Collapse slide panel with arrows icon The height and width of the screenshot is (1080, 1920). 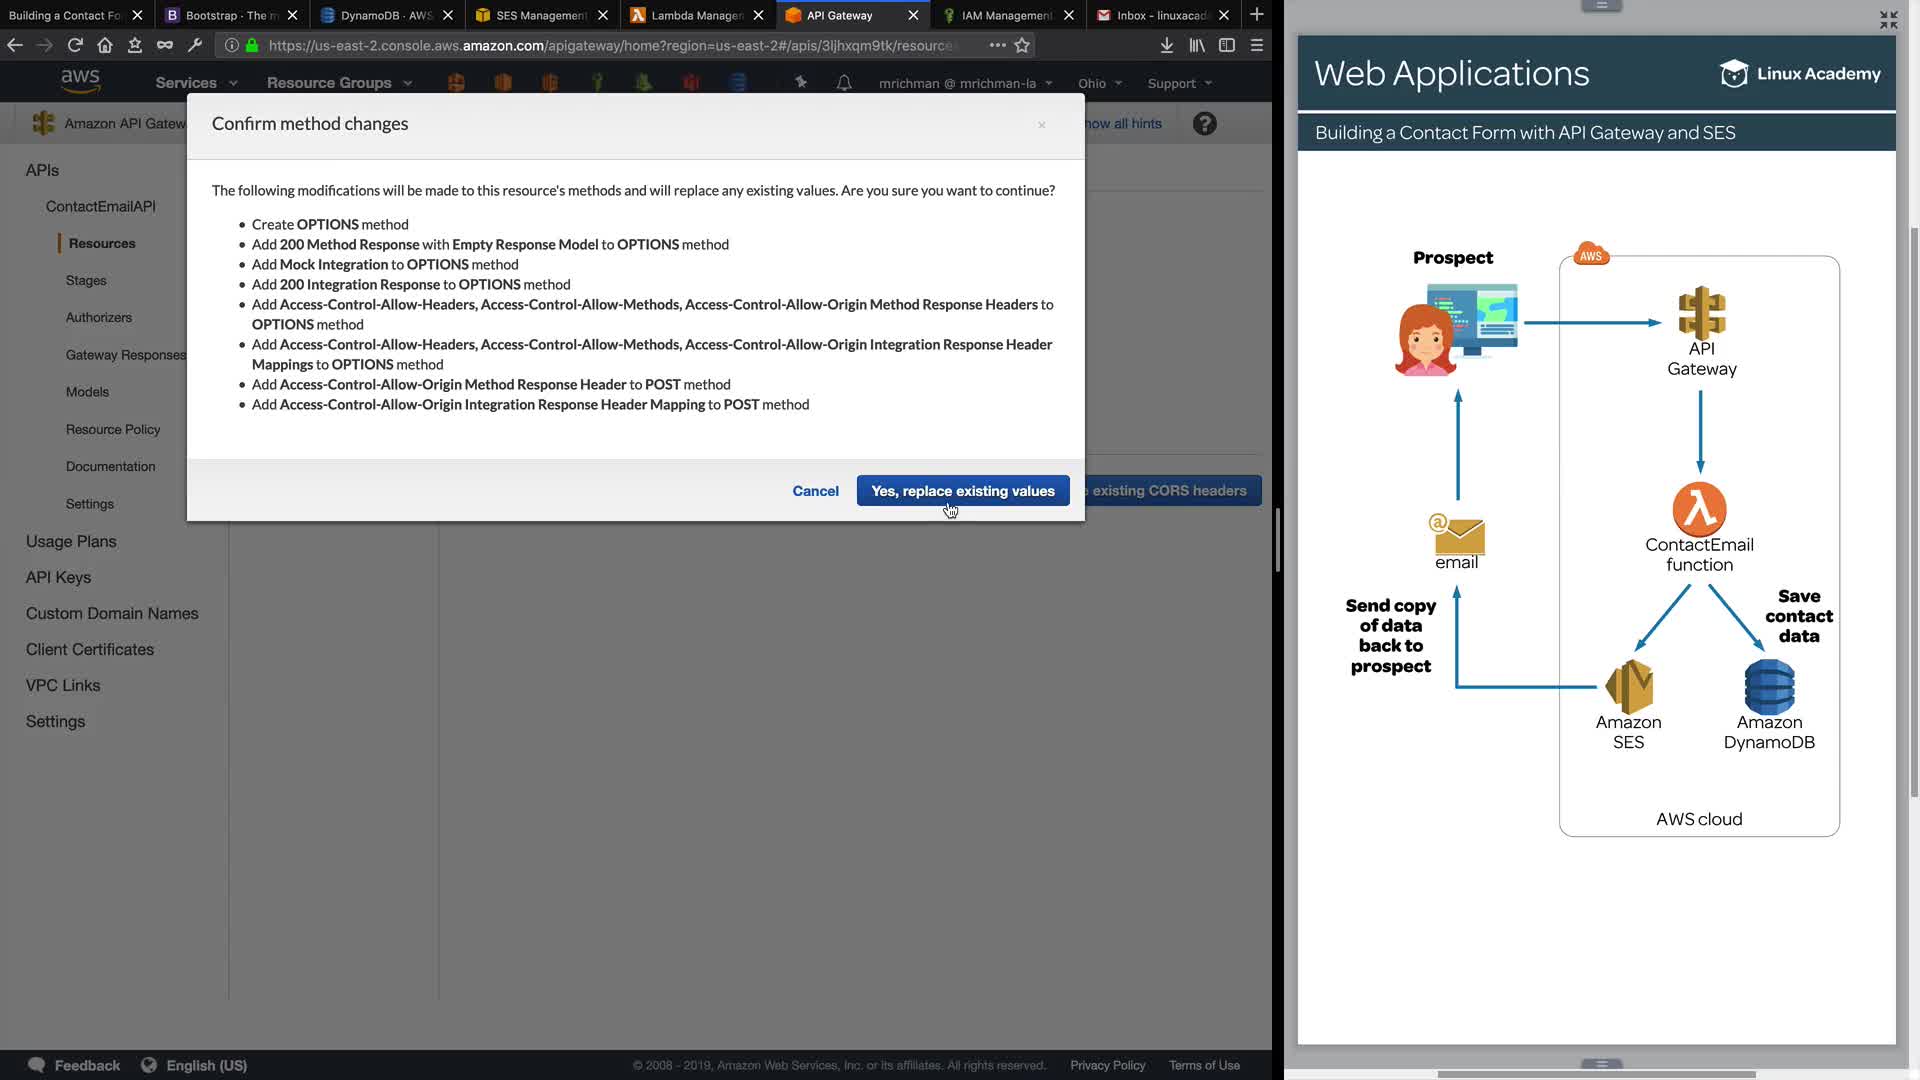point(1888,20)
